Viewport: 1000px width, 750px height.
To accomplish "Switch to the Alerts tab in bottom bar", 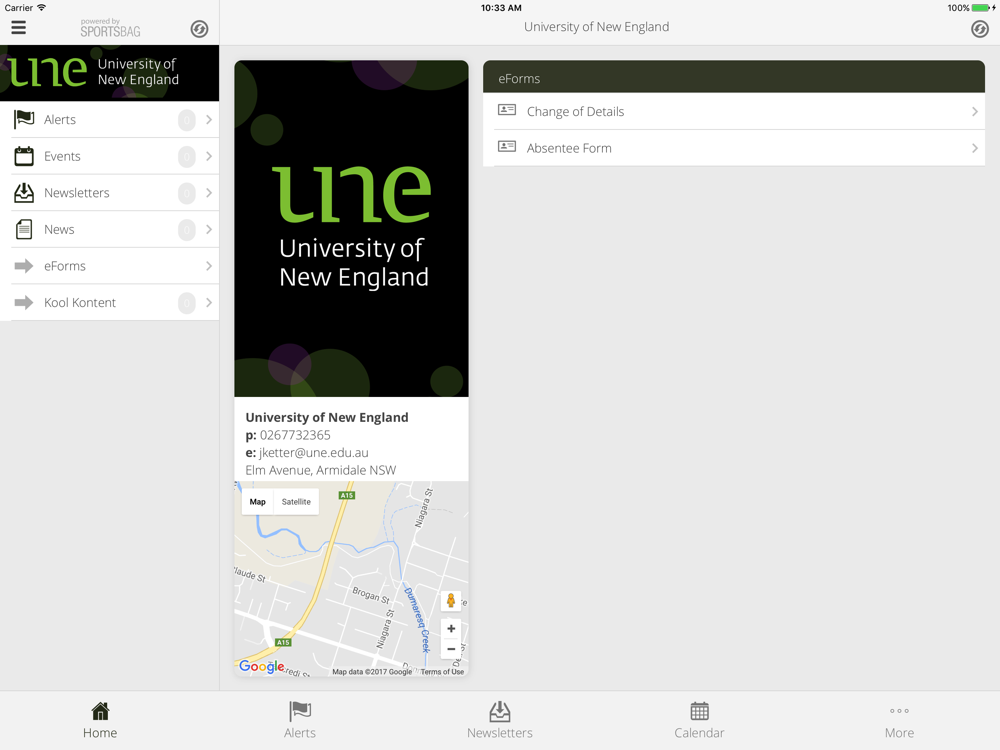I will click(x=300, y=721).
